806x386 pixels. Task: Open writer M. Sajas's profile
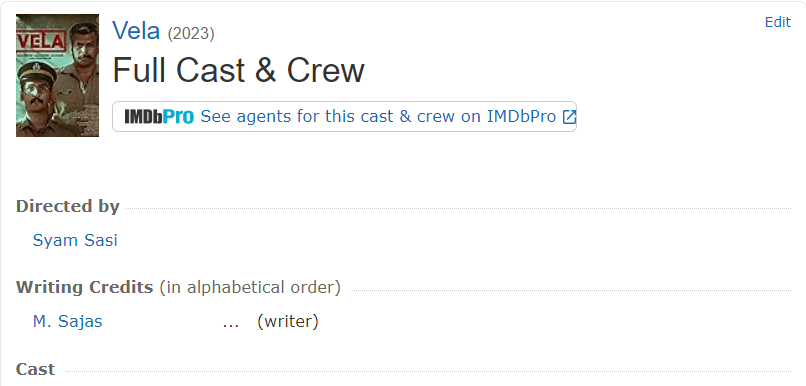click(67, 322)
